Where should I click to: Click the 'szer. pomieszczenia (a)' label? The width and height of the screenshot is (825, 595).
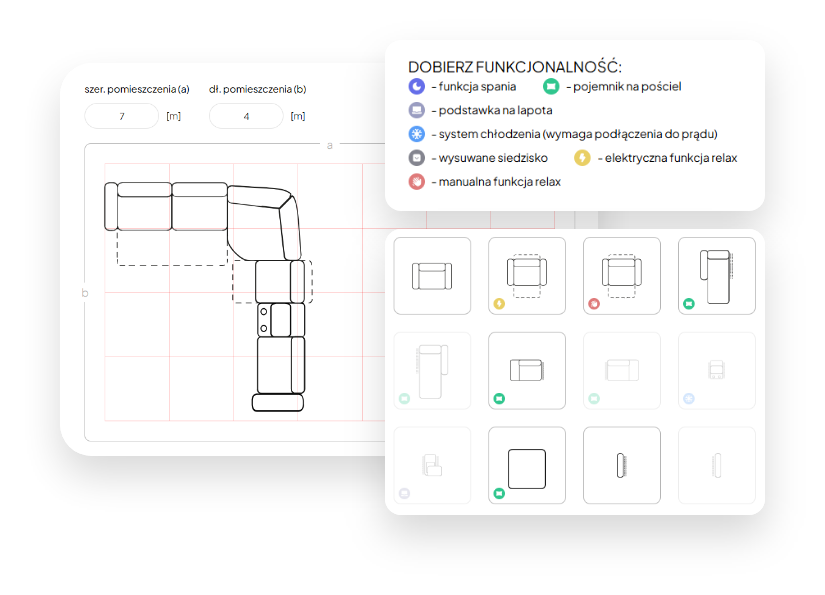tap(137, 89)
